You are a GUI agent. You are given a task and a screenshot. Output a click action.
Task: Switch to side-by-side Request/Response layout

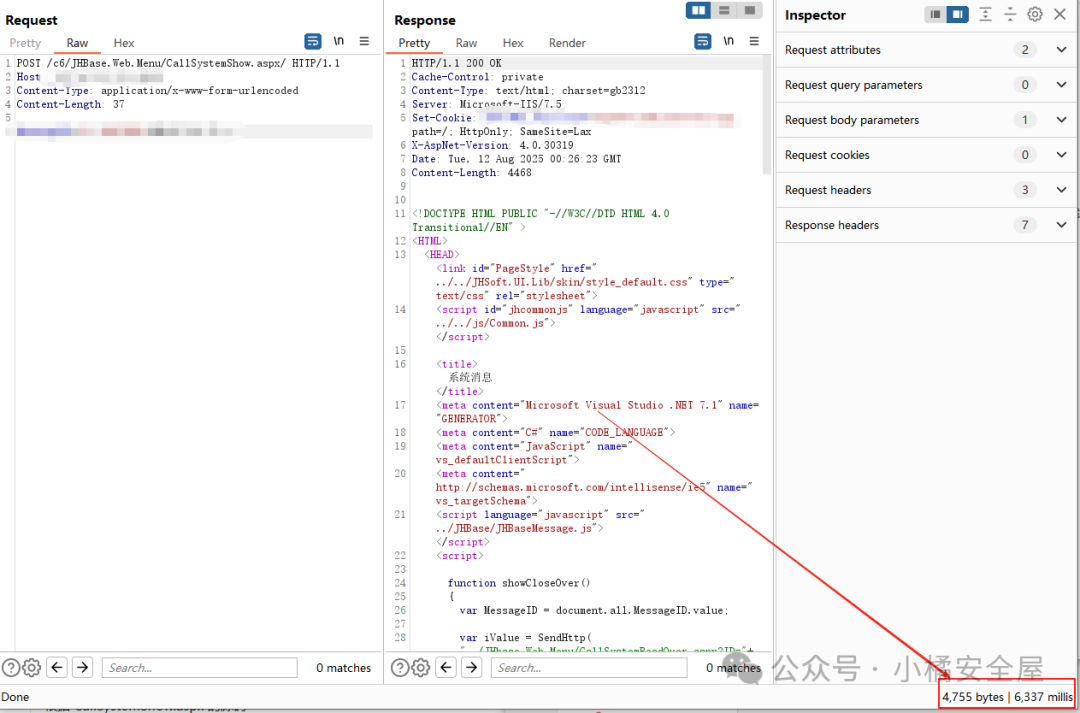click(699, 10)
